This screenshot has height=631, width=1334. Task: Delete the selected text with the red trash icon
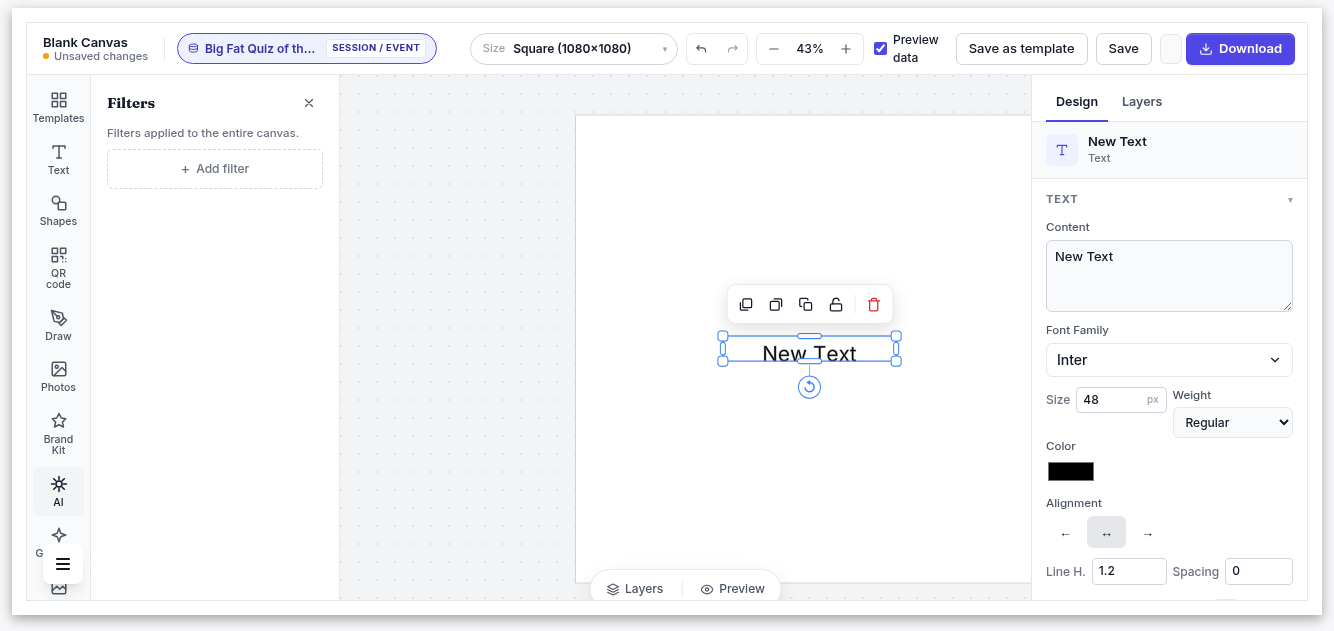874,305
